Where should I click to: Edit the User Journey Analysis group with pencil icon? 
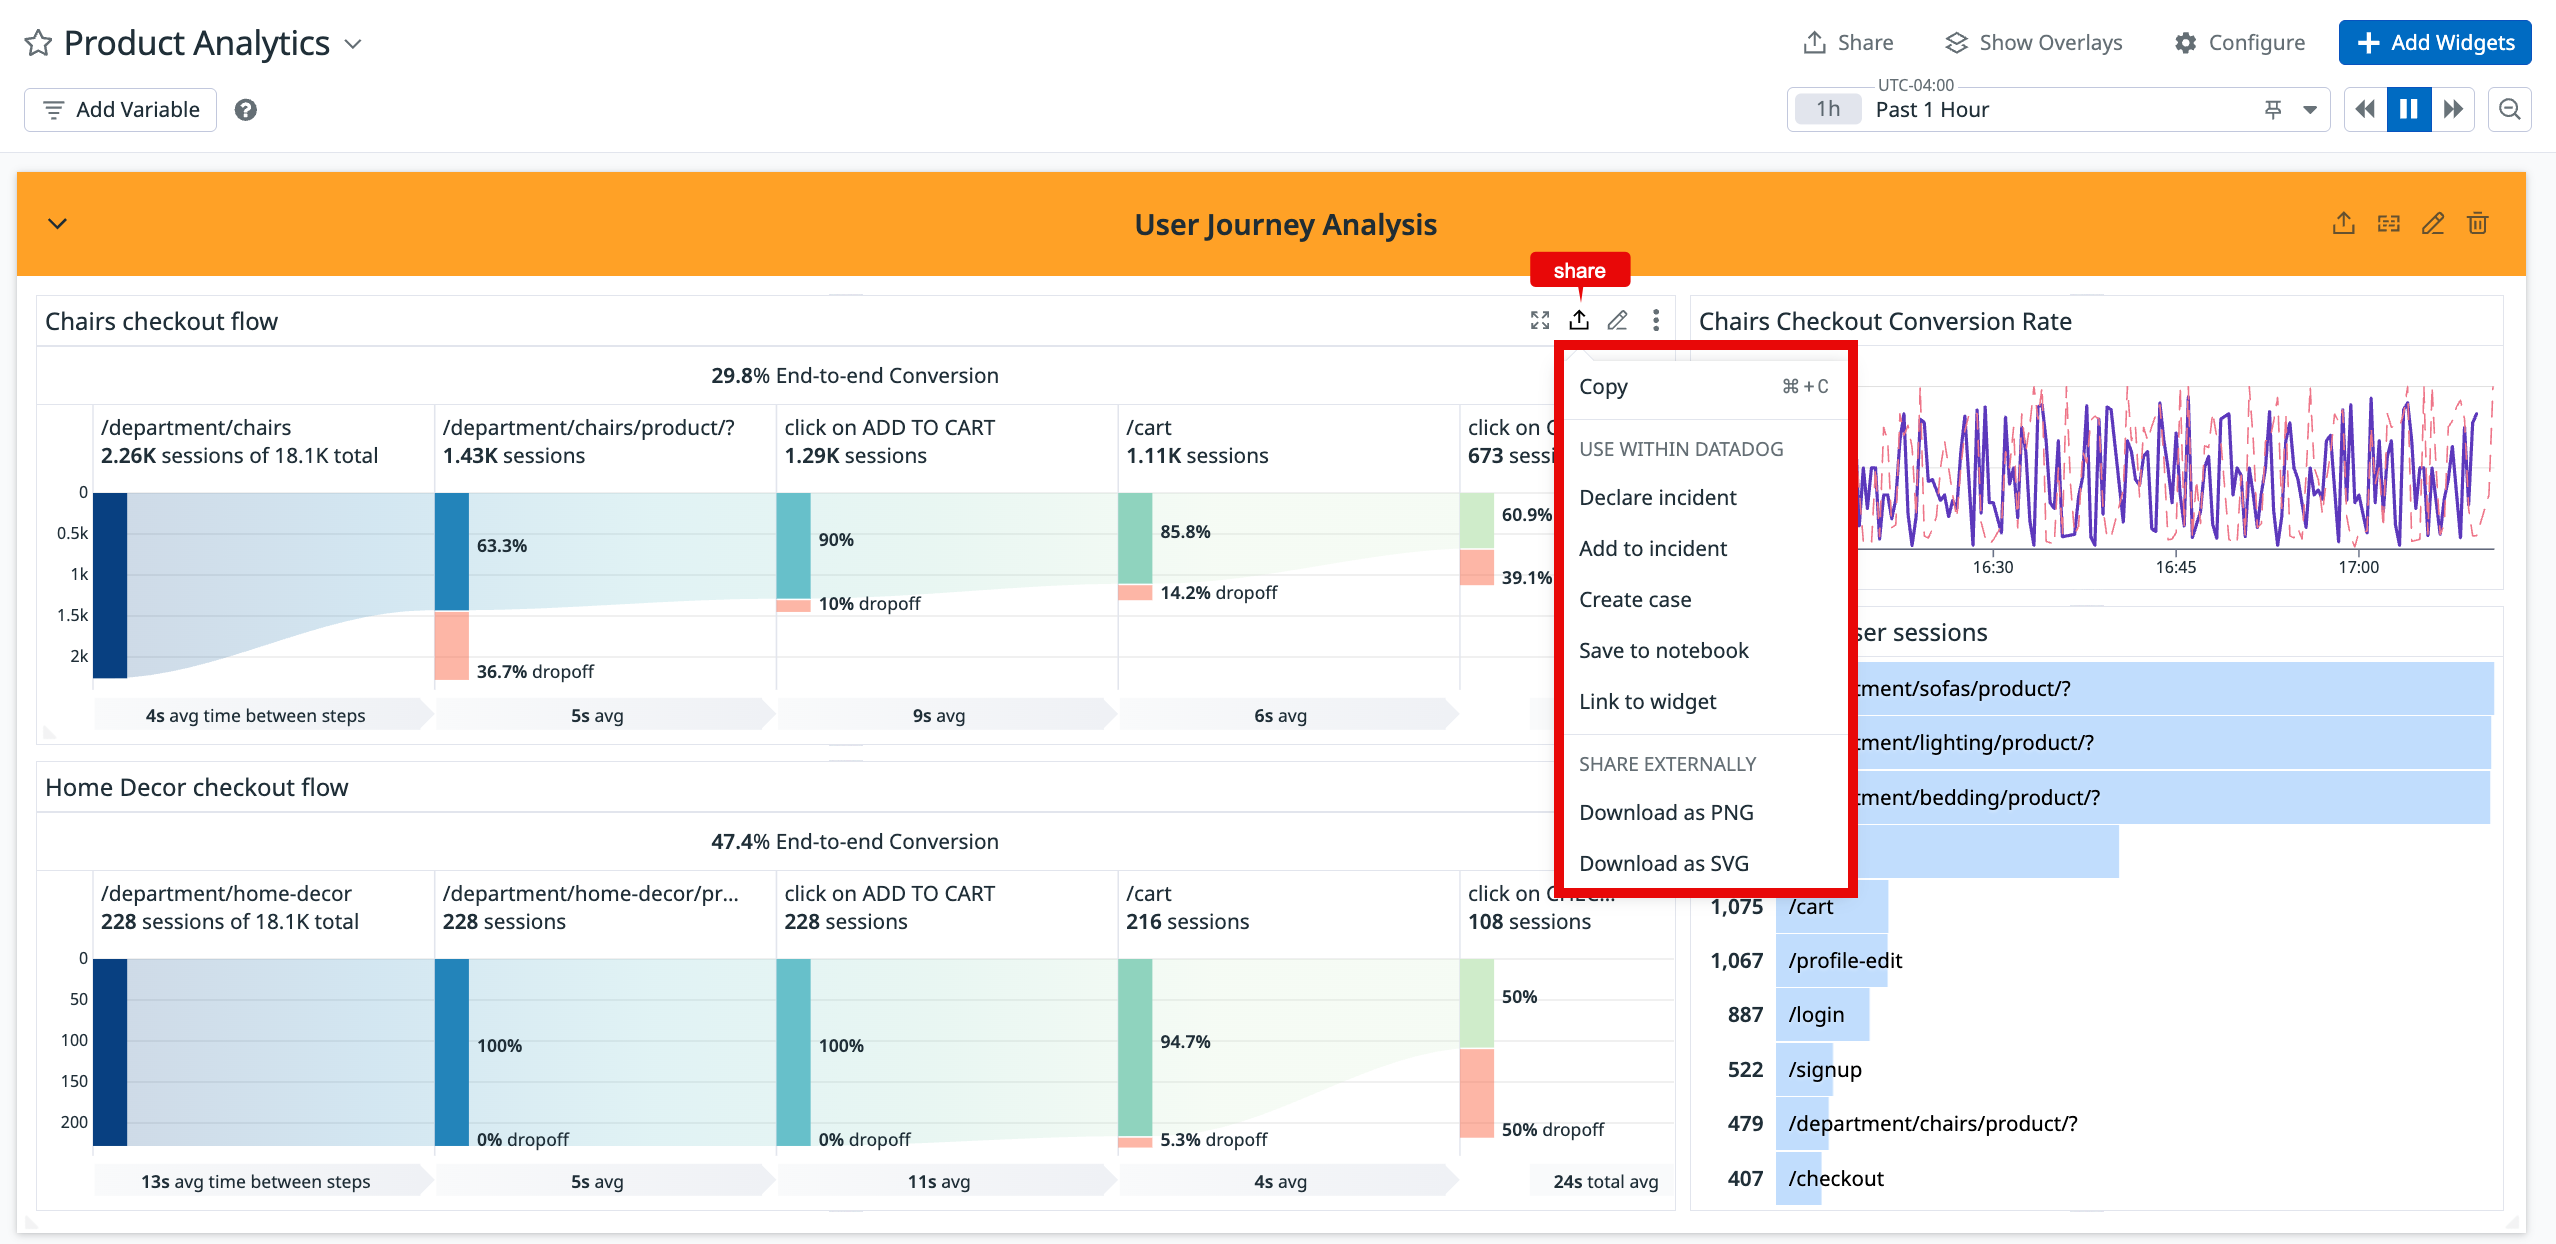pyautogui.click(x=2432, y=223)
